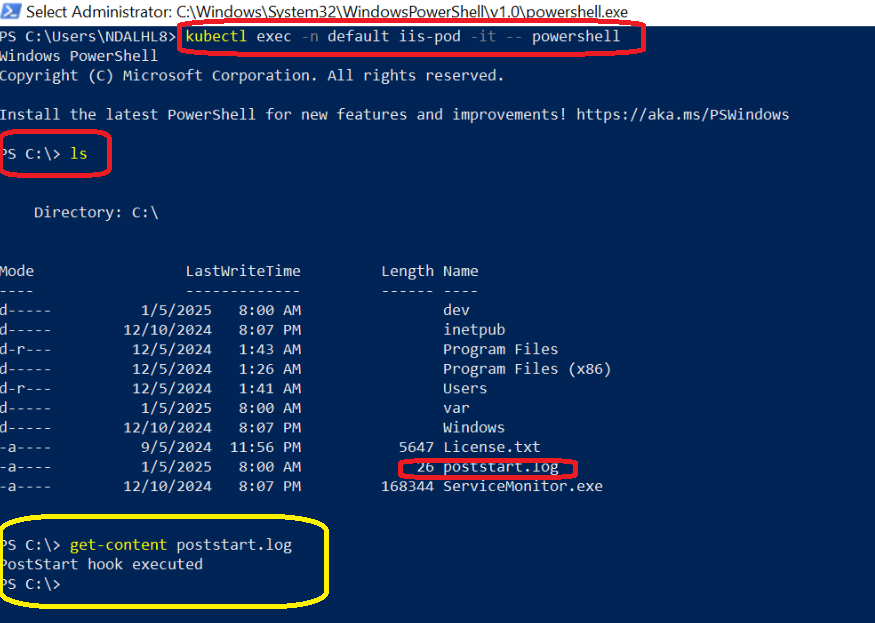Click the PostStart hook executed output line

[x=101, y=564]
